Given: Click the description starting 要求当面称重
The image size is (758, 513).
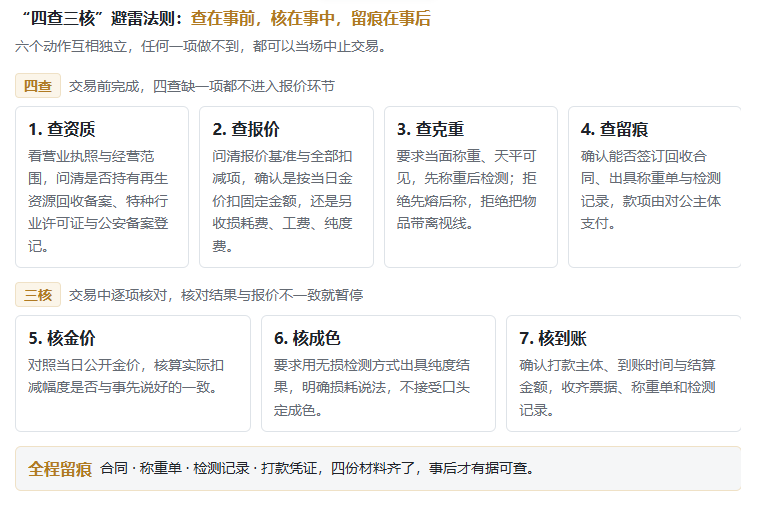Looking at the screenshot, I should click(466, 190).
